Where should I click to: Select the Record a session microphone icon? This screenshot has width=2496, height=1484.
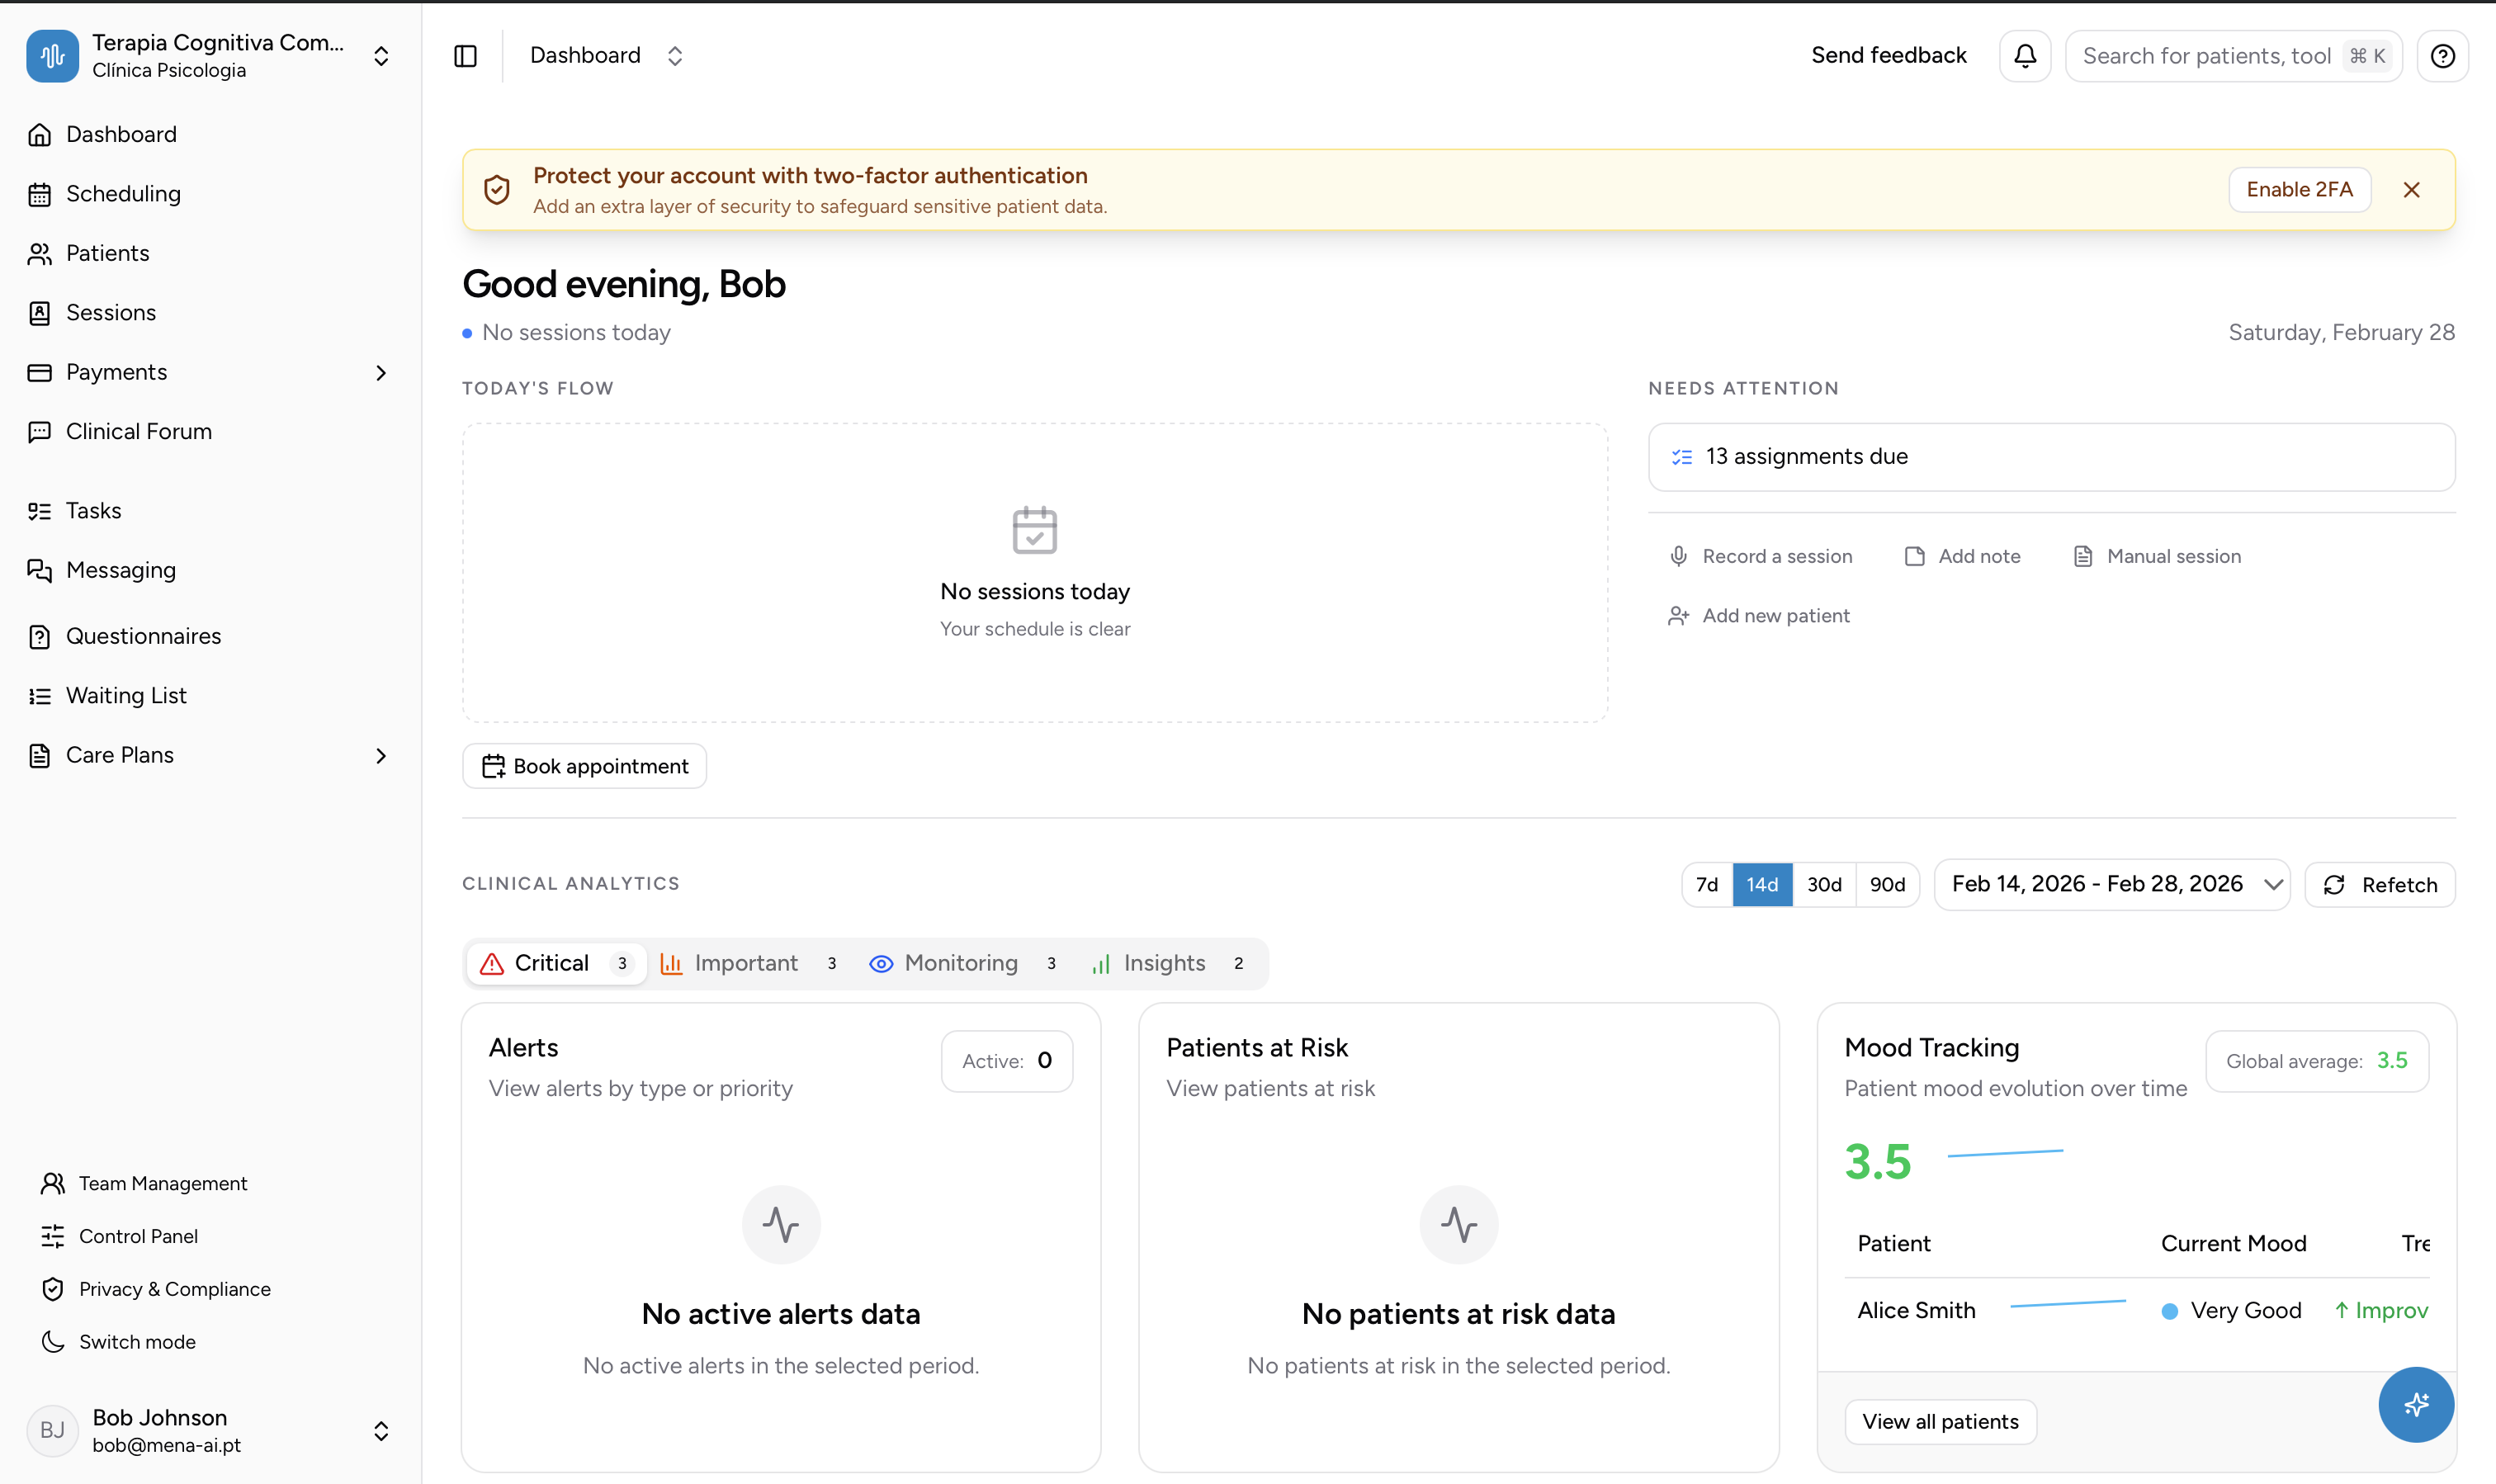[1679, 556]
